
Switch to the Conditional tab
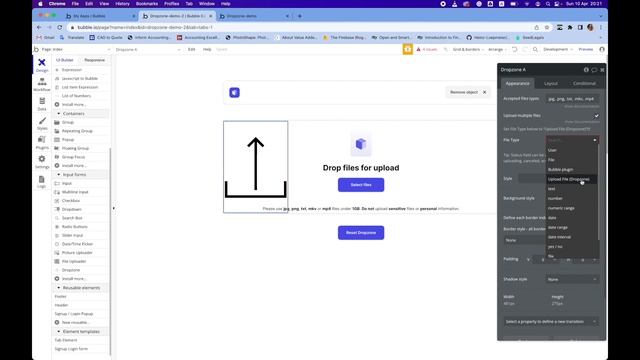click(x=584, y=83)
